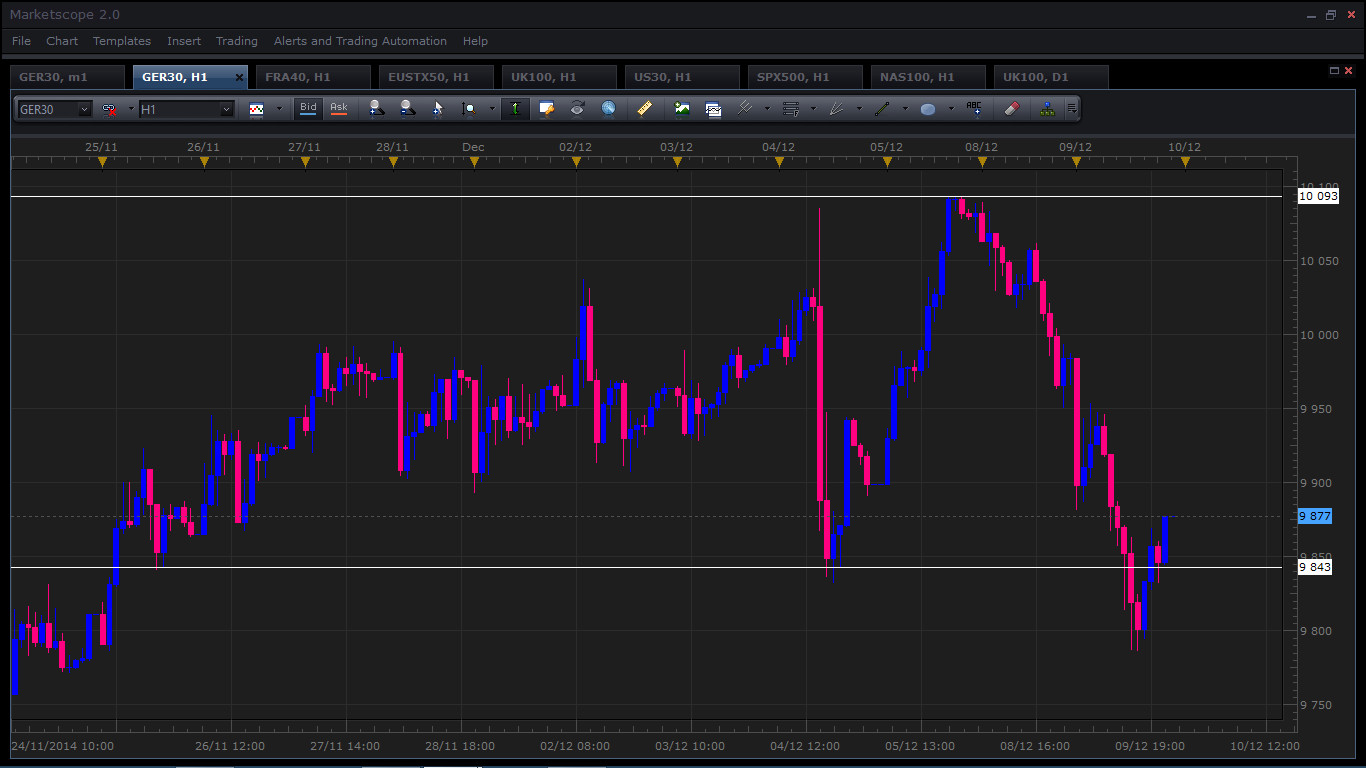This screenshot has height=768, width=1366.
Task: Open the Templates menu
Action: 122,41
